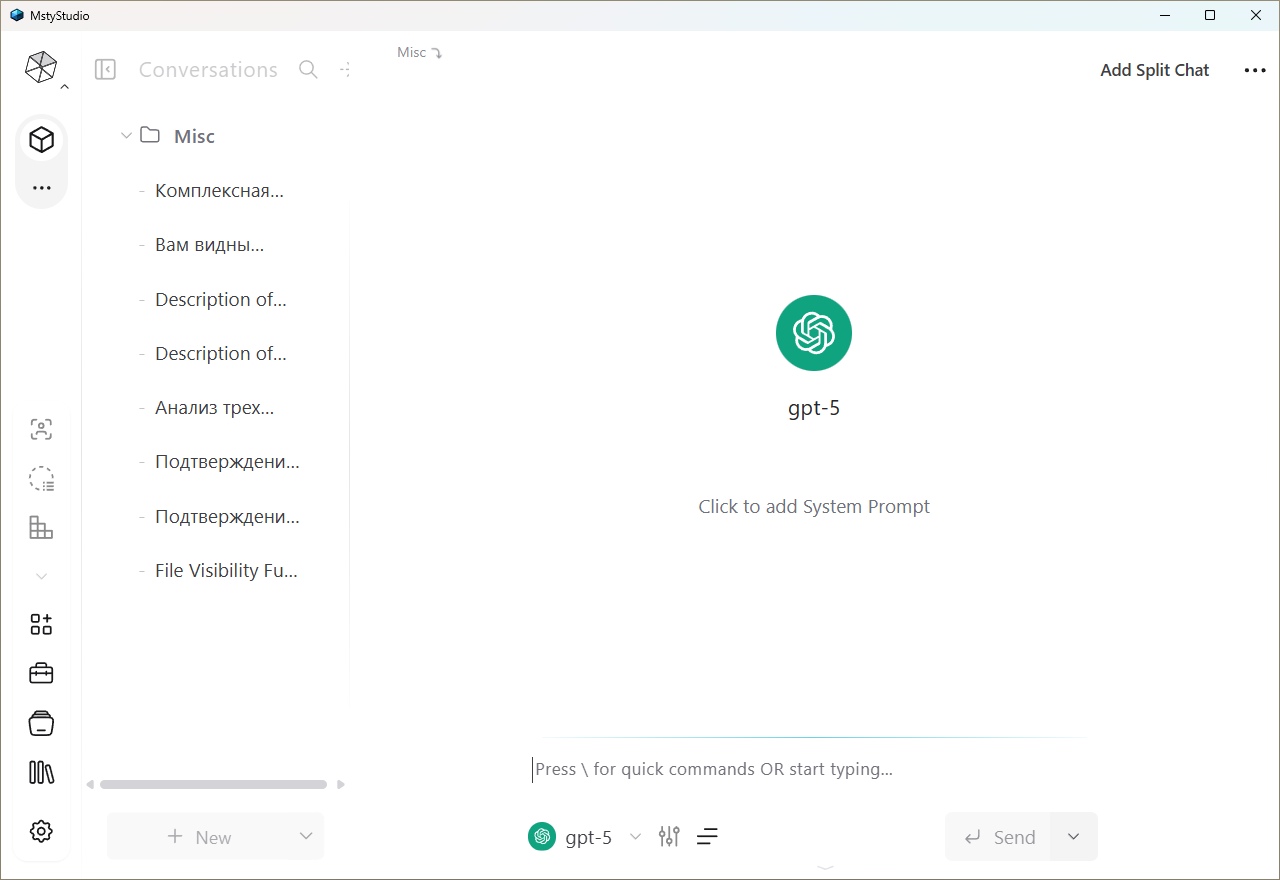
Task: Open dropdown arrow next to New
Action: pyautogui.click(x=306, y=837)
